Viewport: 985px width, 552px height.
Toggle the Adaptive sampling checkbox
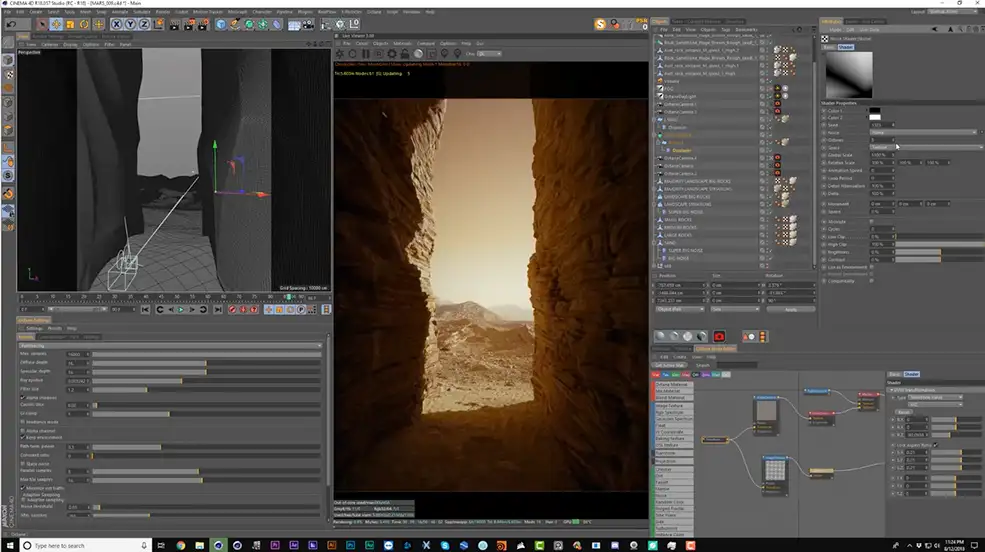point(23,500)
